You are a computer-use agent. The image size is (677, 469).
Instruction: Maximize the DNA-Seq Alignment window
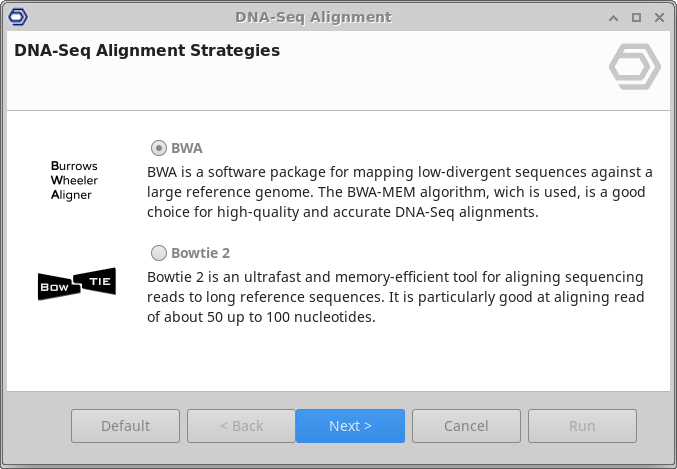pyautogui.click(x=637, y=17)
